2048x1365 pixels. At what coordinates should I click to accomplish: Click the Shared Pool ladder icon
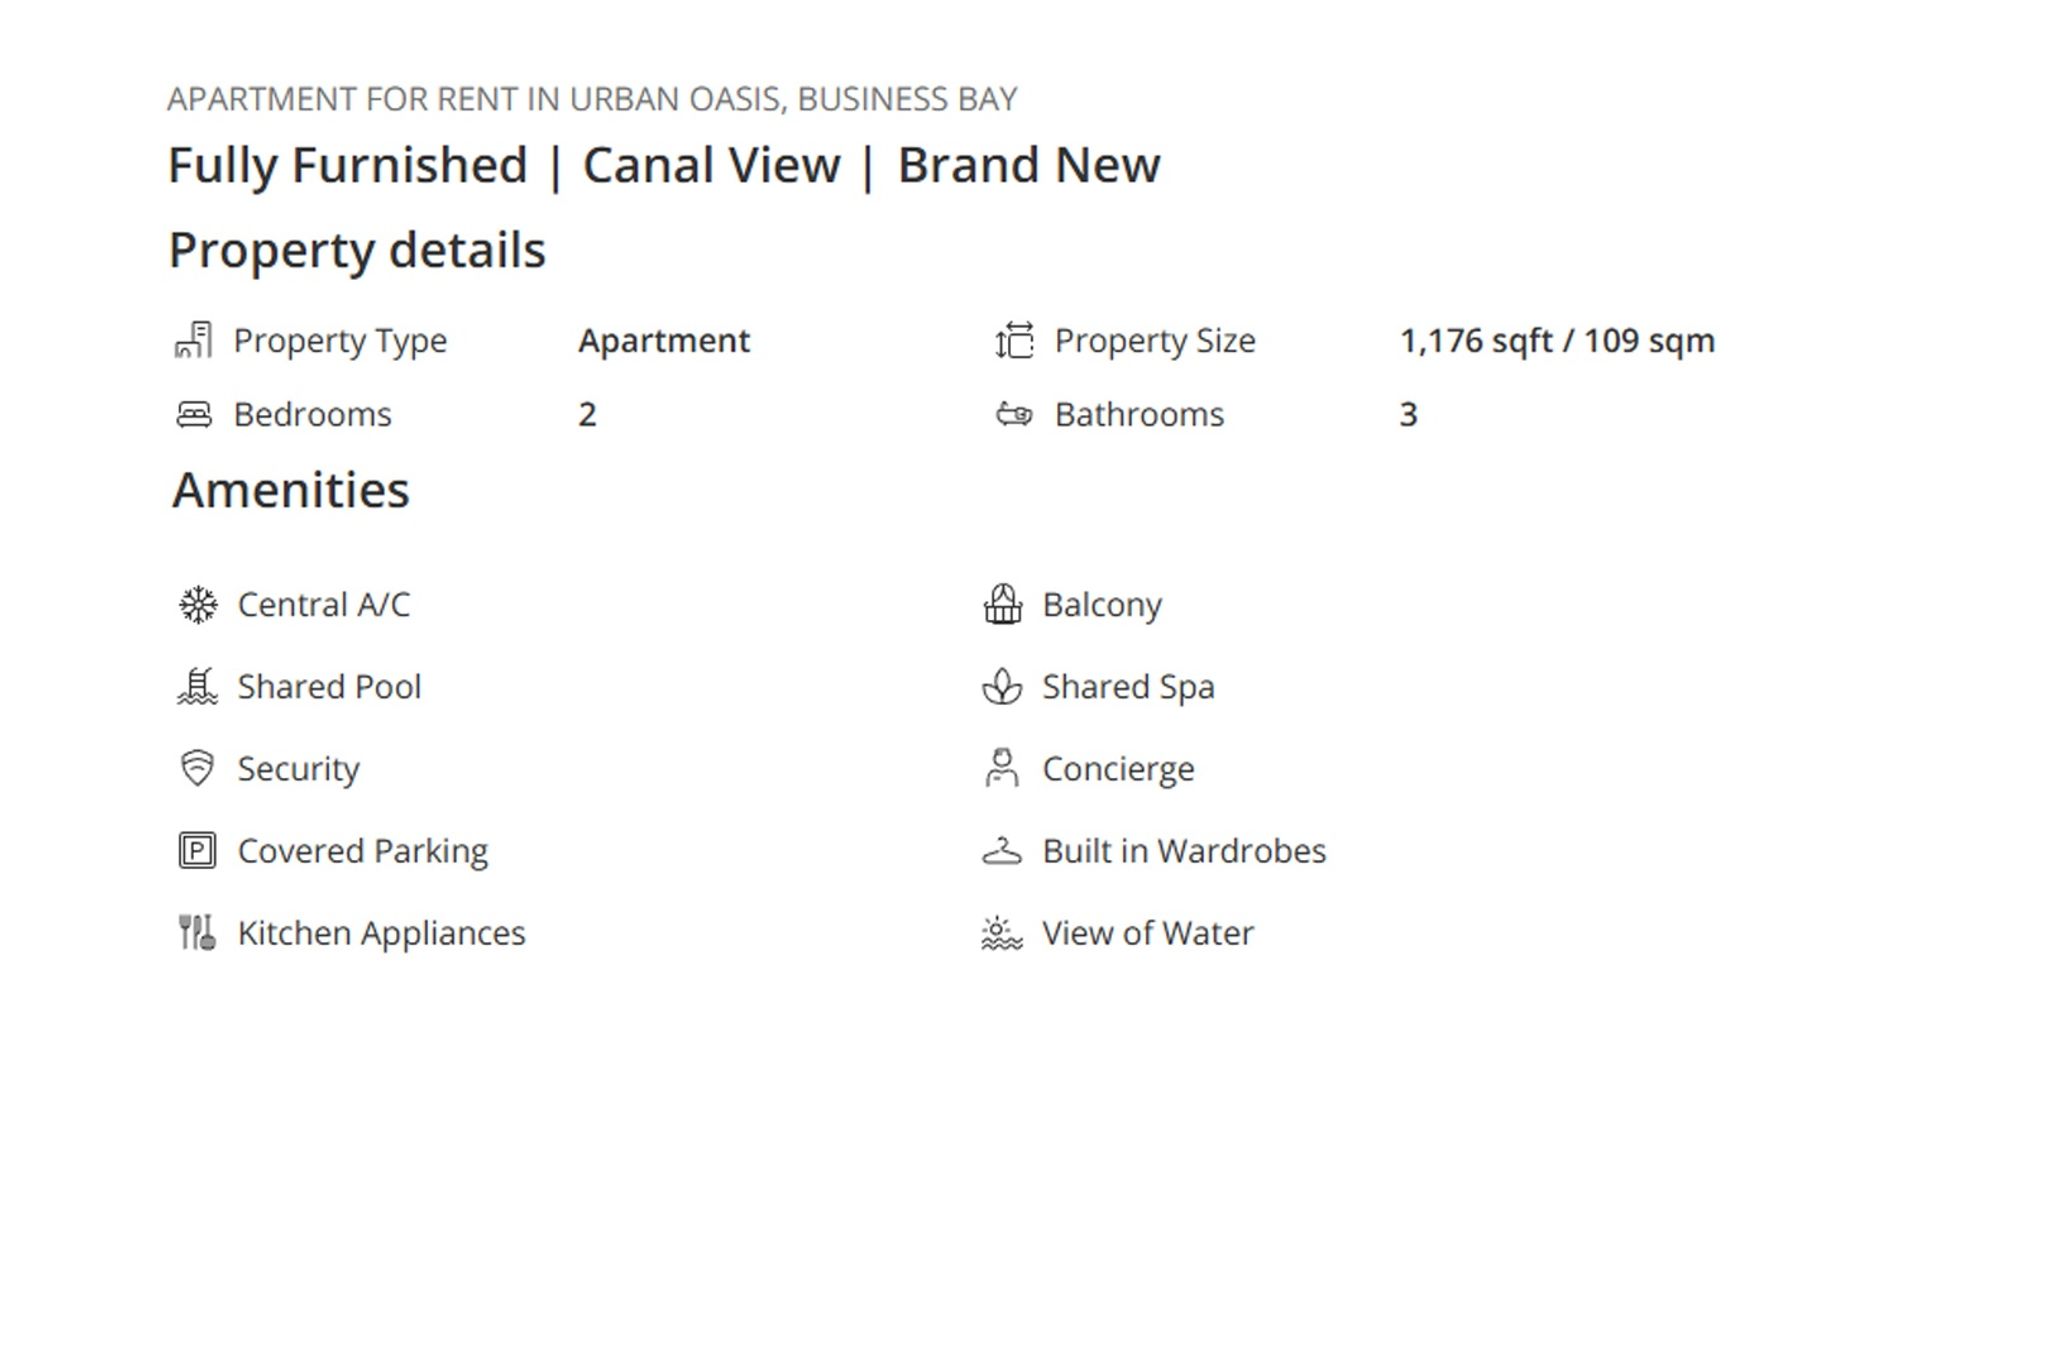[x=198, y=687]
